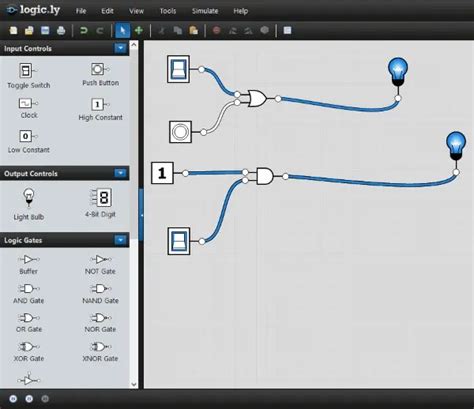Open the Tools menu
The width and height of the screenshot is (474, 409).
(168, 11)
